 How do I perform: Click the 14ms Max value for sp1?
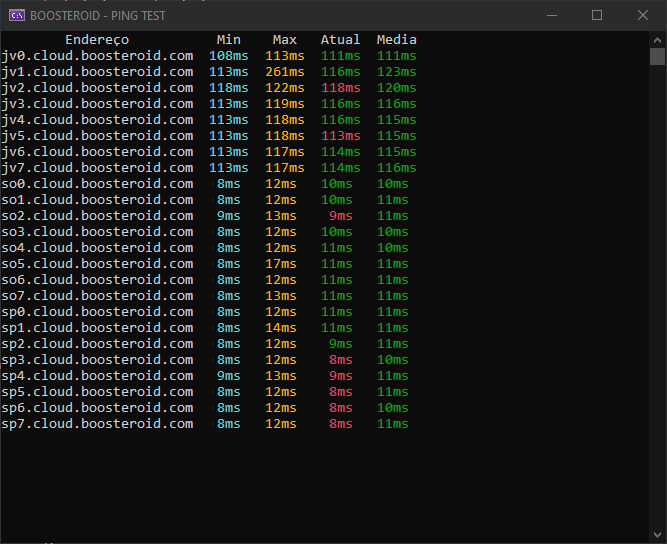point(281,328)
